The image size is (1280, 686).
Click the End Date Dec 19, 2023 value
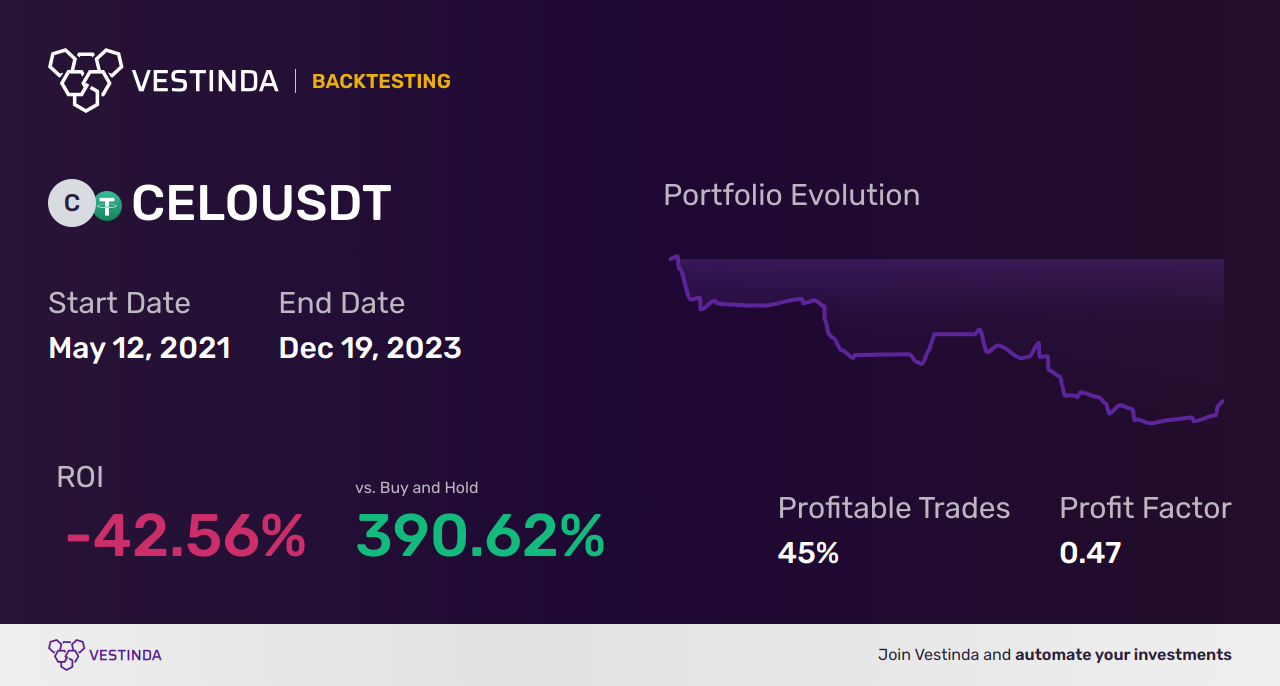pyautogui.click(x=370, y=348)
